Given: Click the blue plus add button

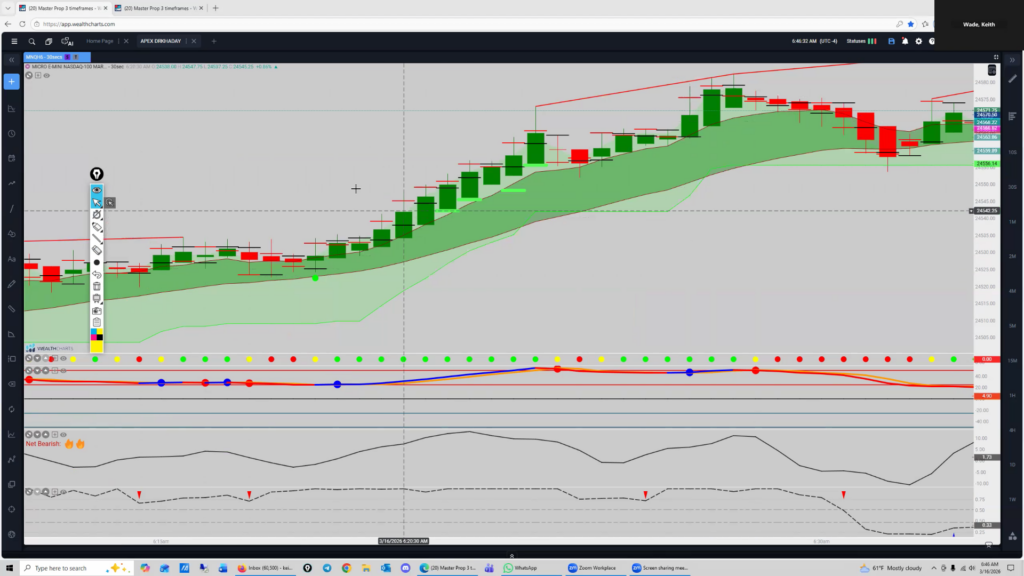Looking at the screenshot, I should (11, 81).
